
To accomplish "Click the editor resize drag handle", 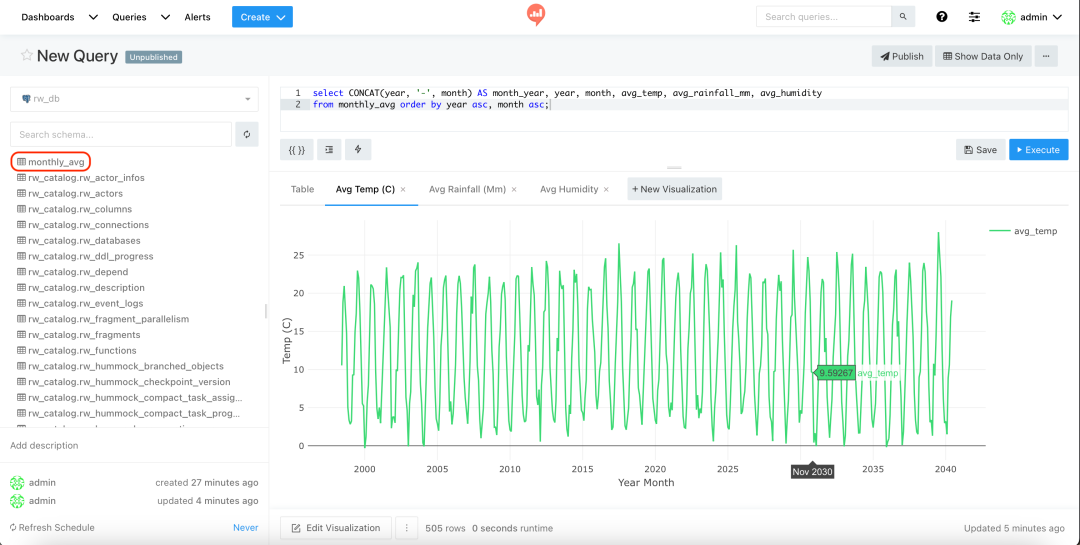I will (674, 168).
